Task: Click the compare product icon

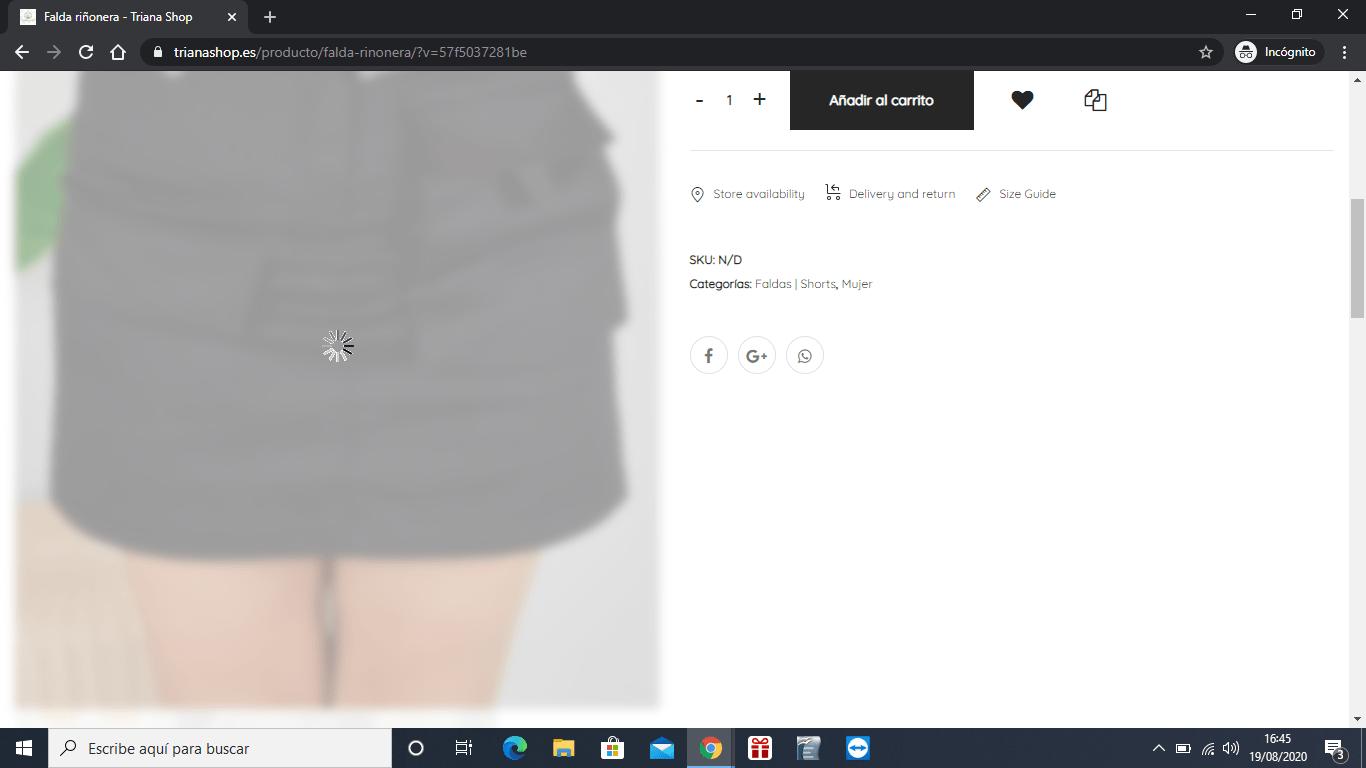Action: pos(1095,100)
